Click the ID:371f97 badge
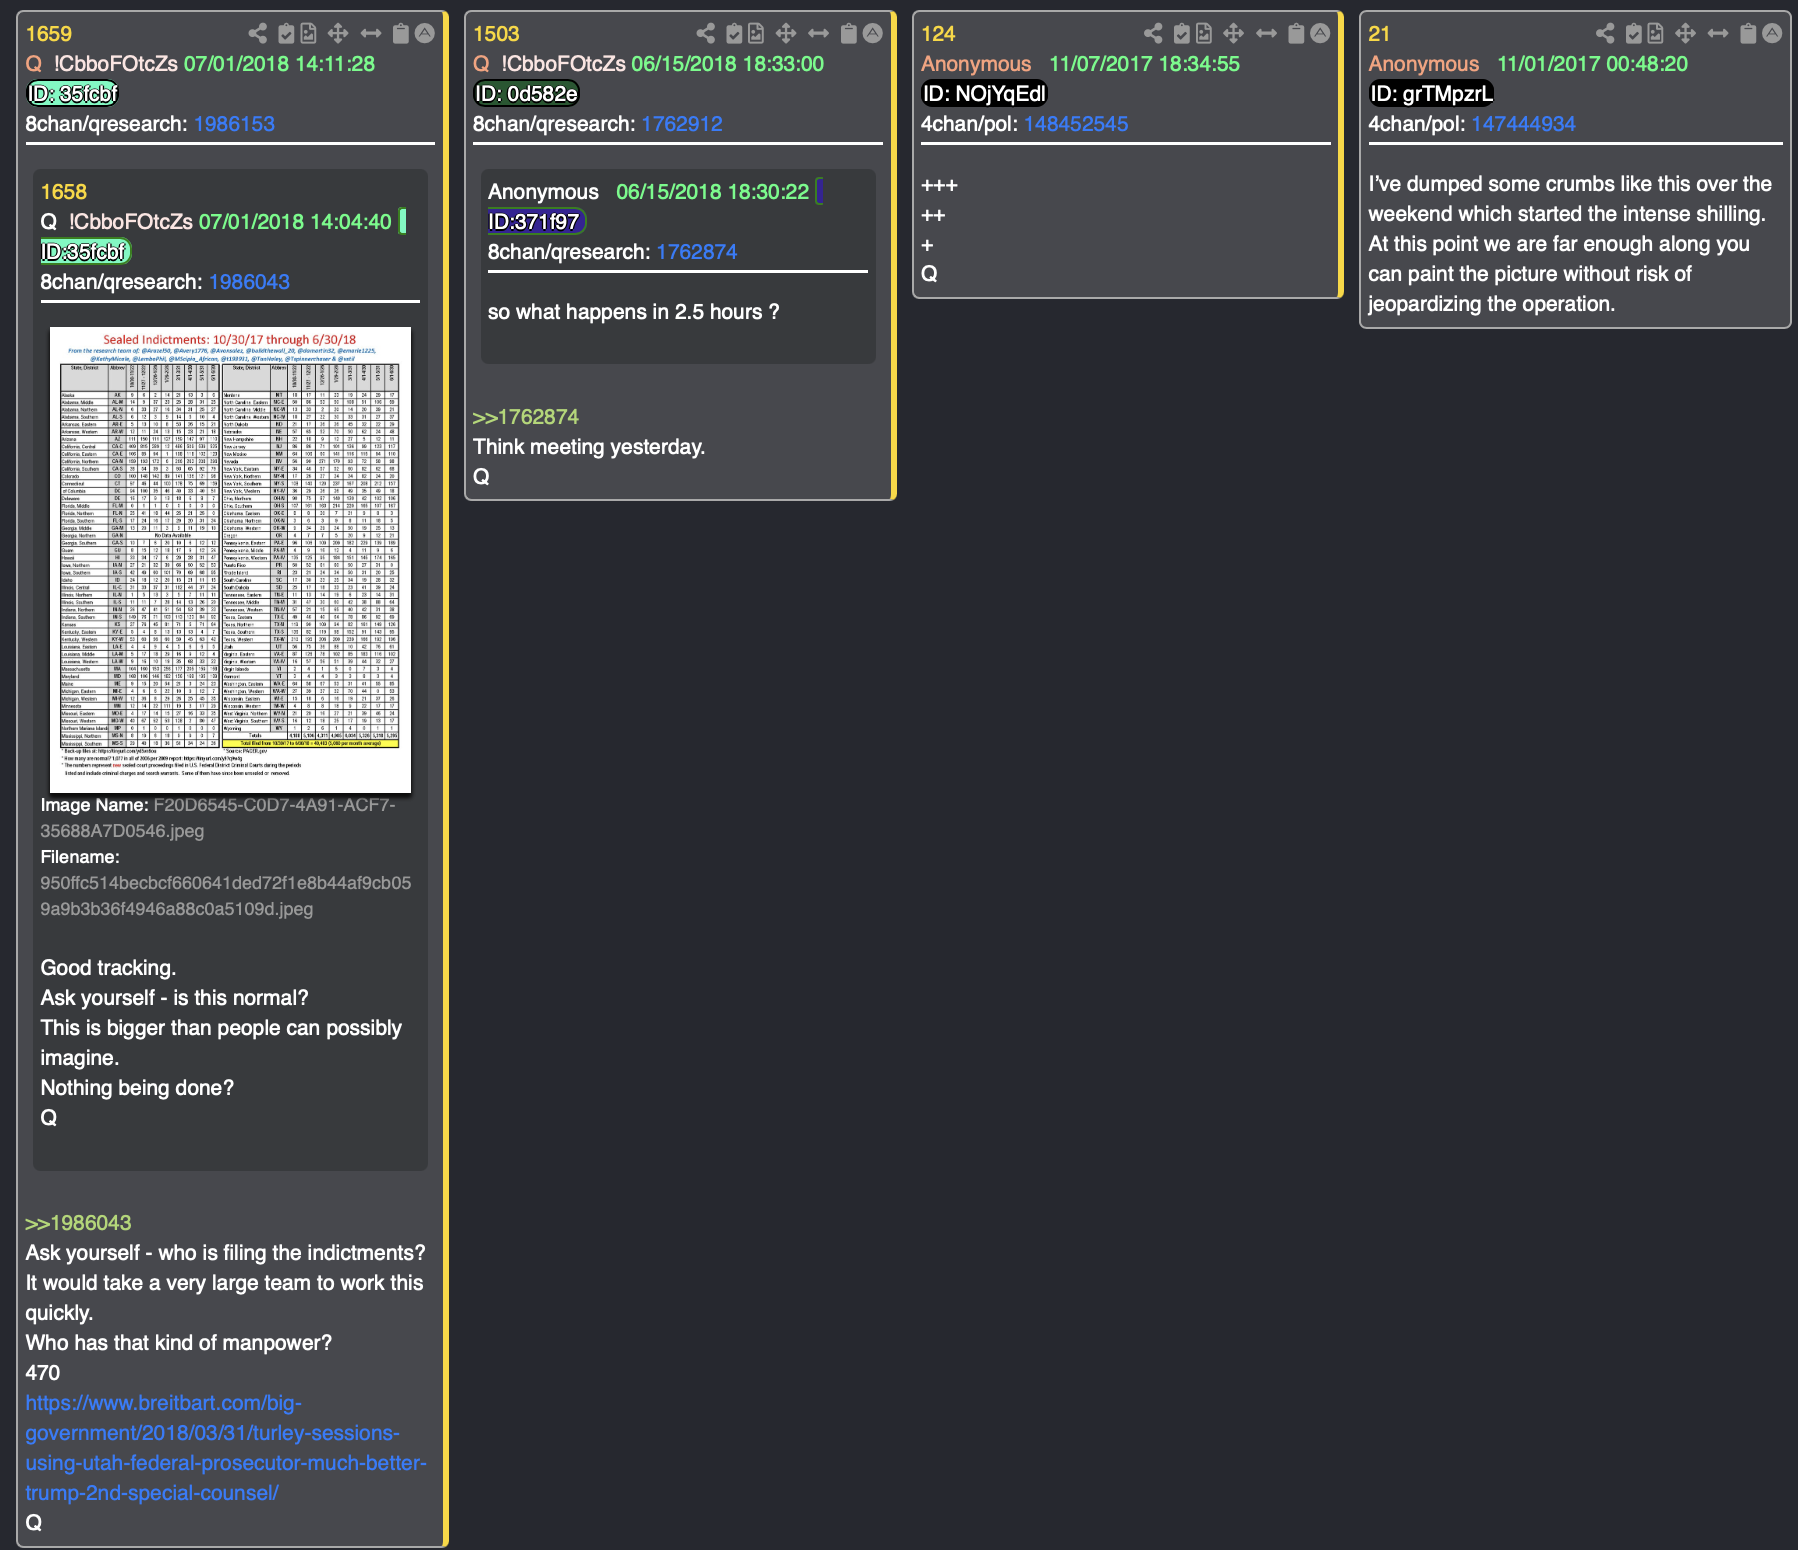The image size is (1798, 1550). [535, 222]
